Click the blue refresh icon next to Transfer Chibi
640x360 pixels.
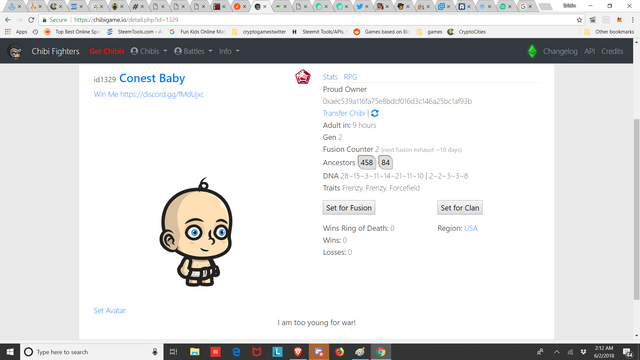(375, 113)
